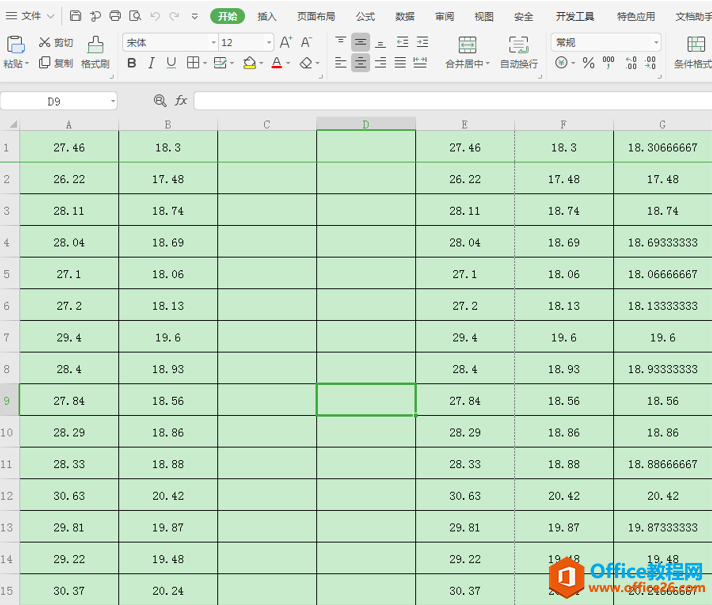Screen dimensions: 712x605
Task: Switch to 审阅 Review tab
Action: click(x=445, y=17)
